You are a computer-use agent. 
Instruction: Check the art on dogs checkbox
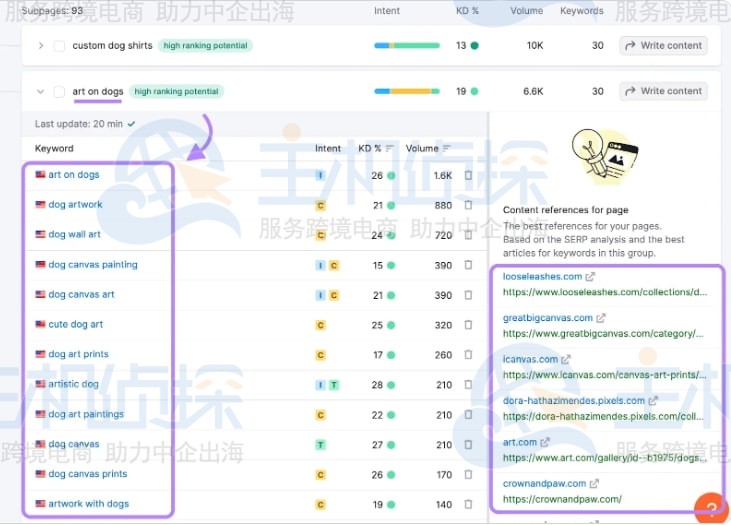coord(59,91)
